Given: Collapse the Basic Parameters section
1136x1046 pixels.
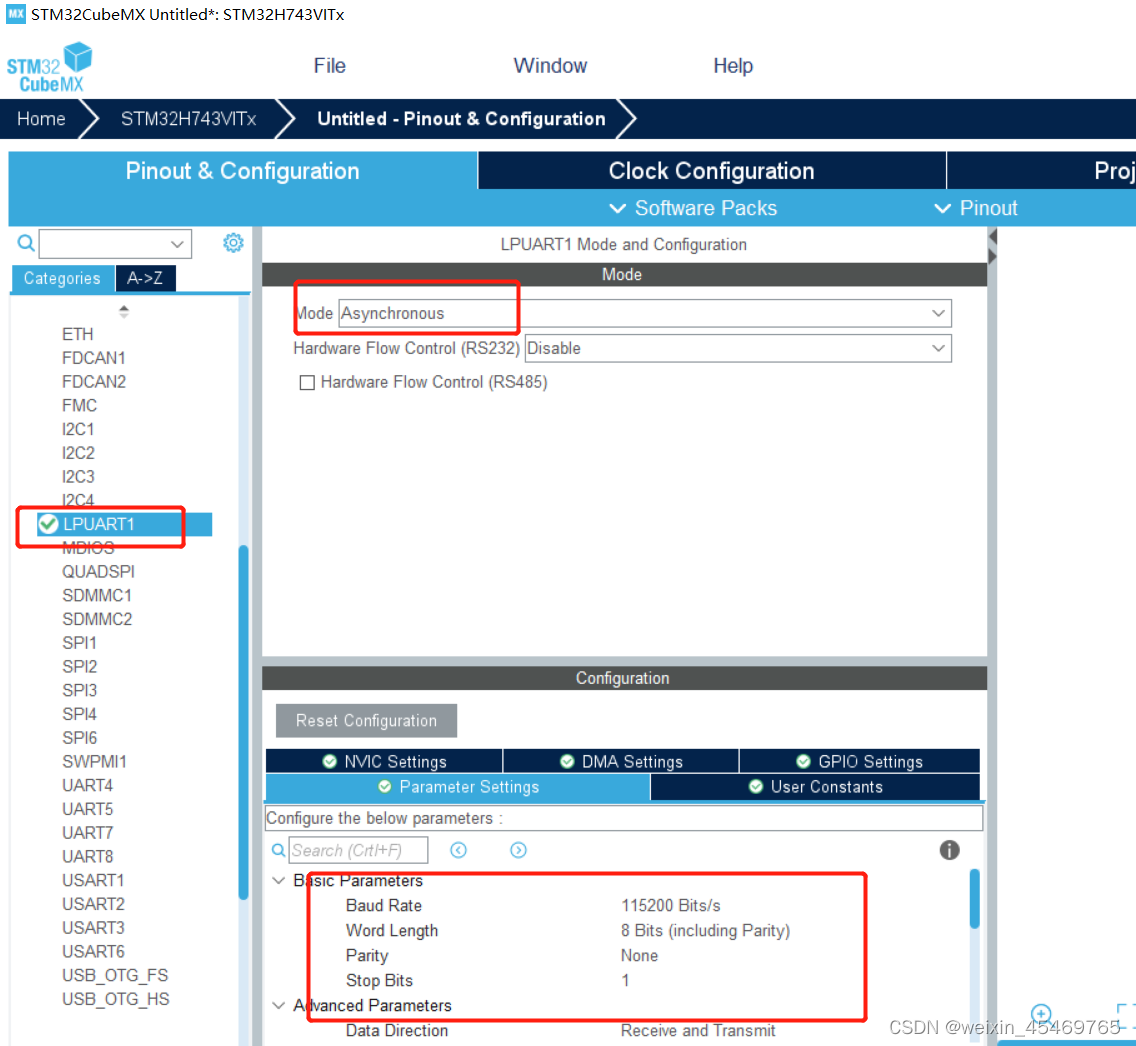Looking at the screenshot, I should coord(278,881).
